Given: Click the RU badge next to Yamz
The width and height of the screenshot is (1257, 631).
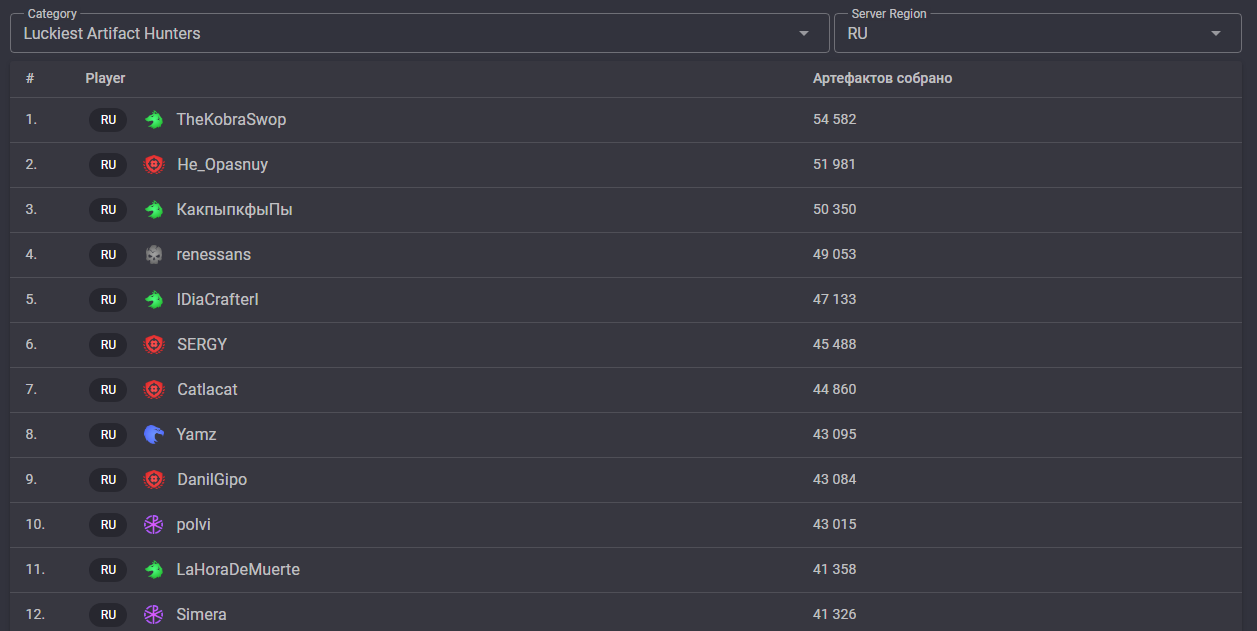Looking at the screenshot, I should tap(108, 435).
